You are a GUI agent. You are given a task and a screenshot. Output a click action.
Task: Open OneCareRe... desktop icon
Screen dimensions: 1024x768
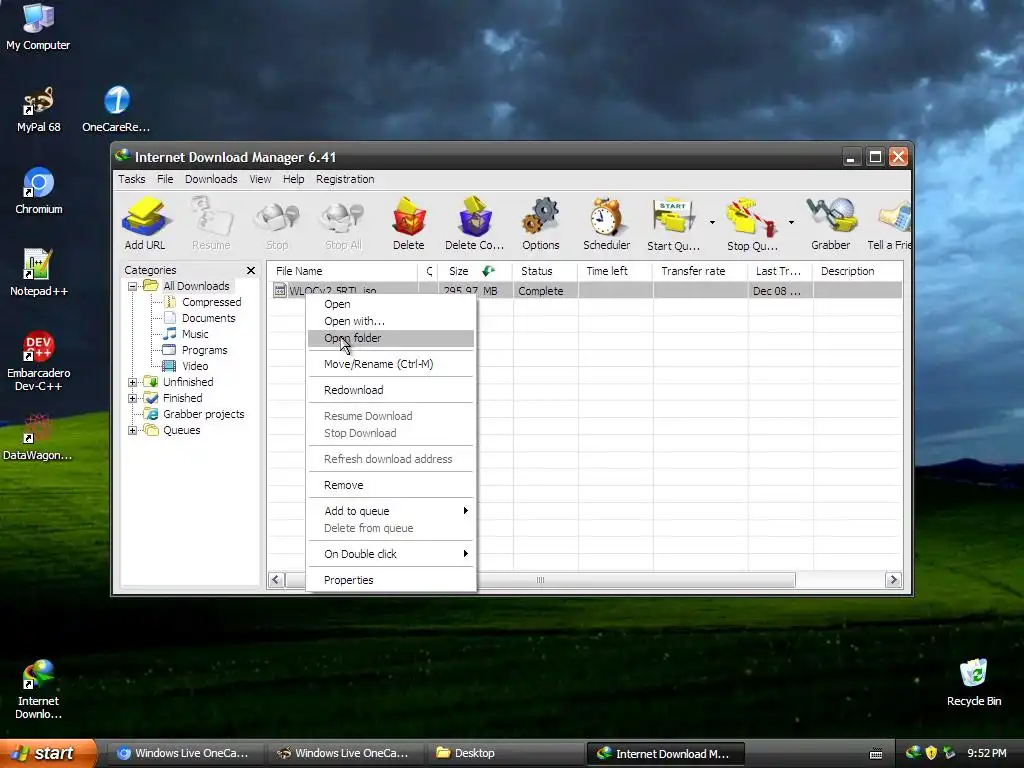116,108
